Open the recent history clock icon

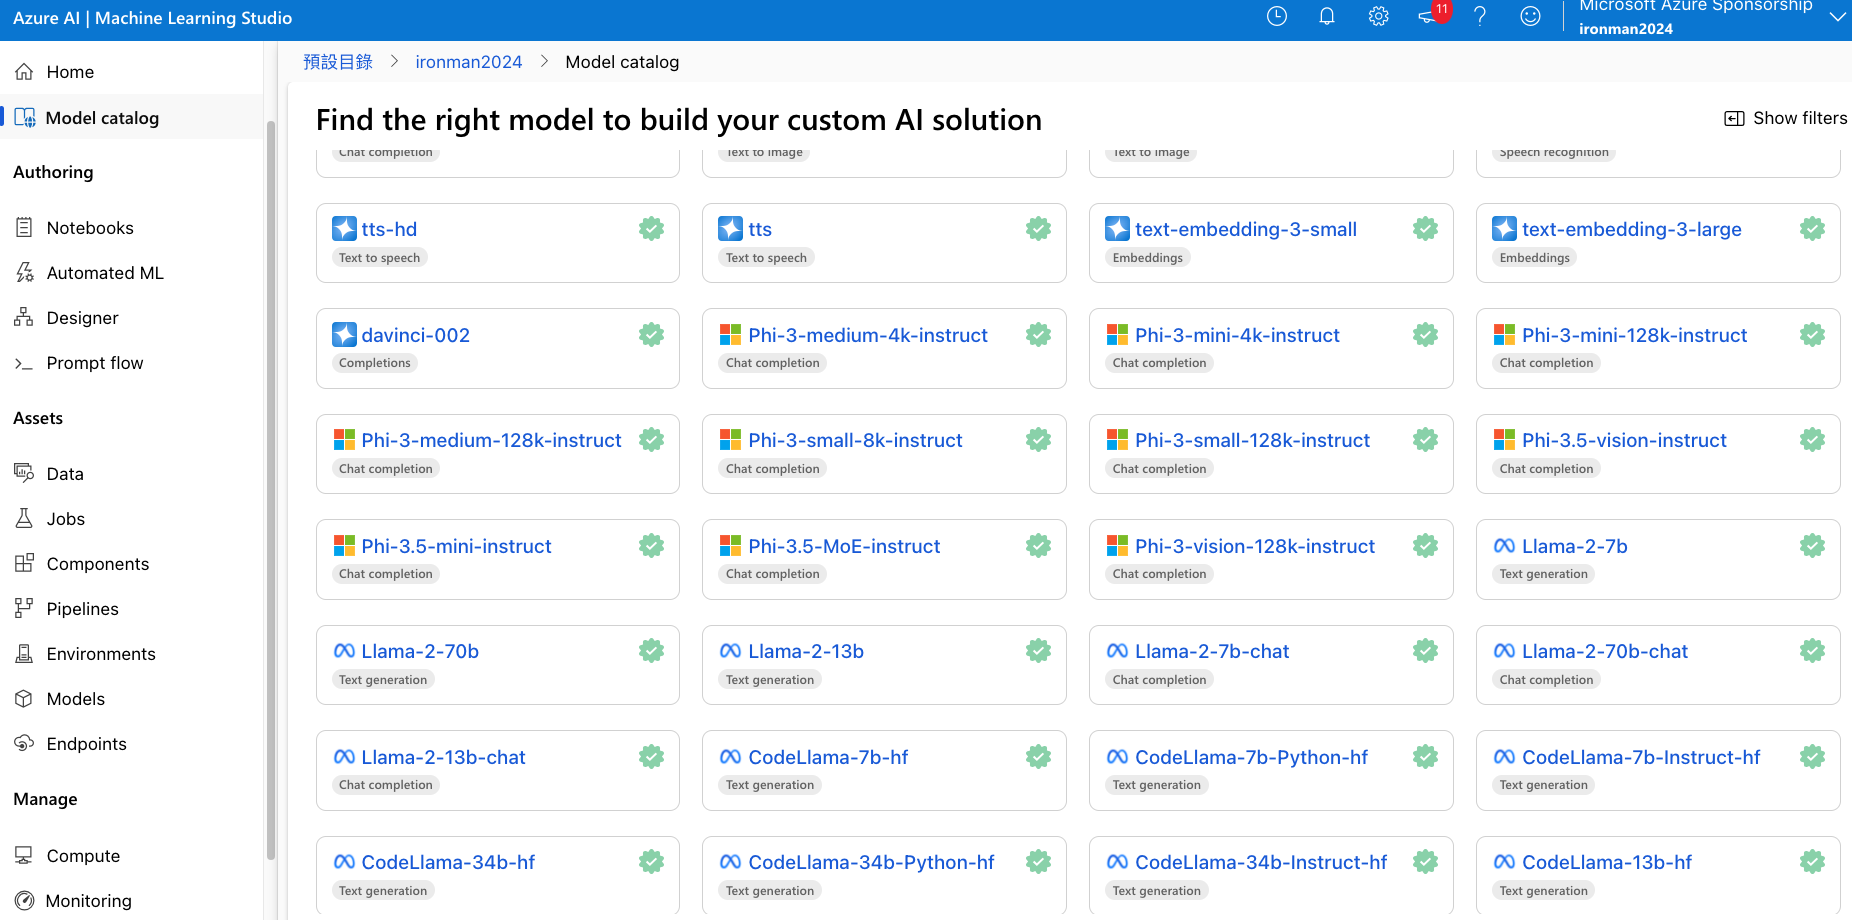click(1277, 16)
